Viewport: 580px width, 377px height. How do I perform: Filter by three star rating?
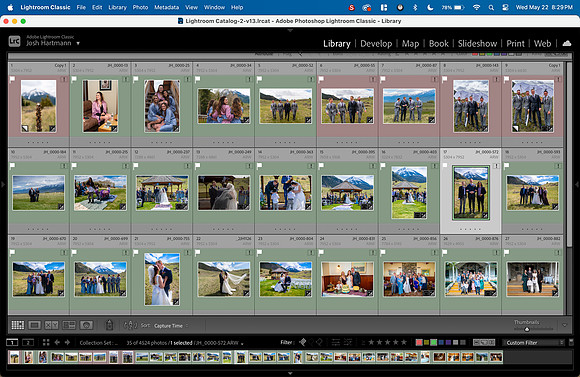pos(388,342)
